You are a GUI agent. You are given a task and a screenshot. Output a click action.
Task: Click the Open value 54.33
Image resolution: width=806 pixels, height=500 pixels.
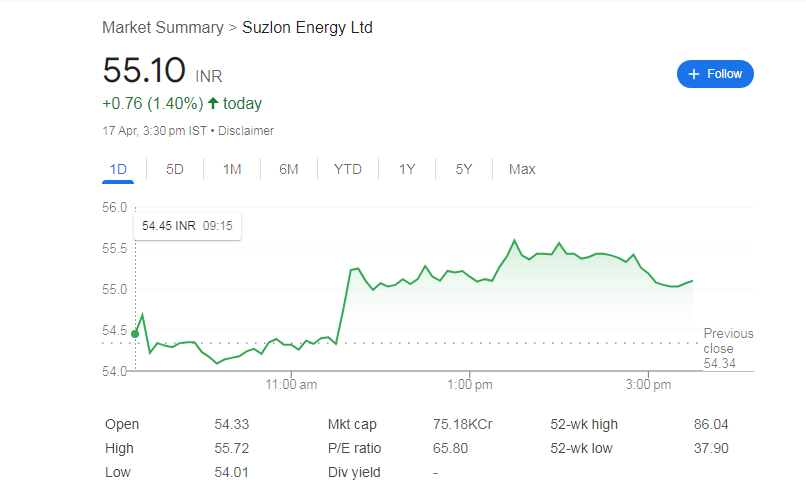click(x=232, y=424)
